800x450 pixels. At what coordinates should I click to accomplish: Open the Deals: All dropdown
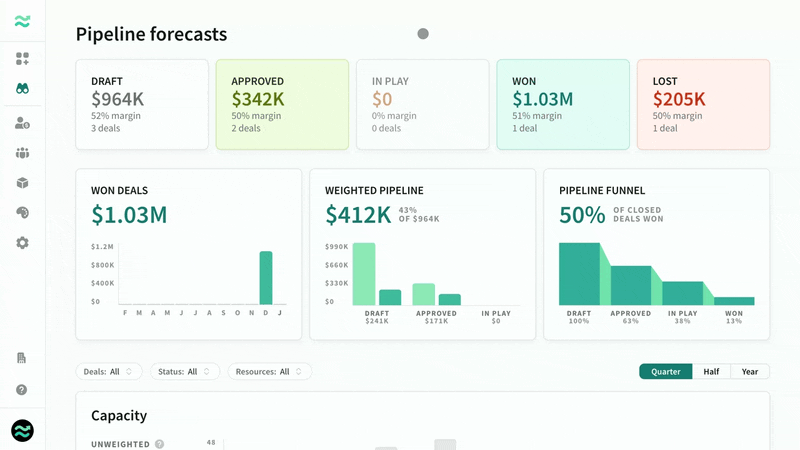point(109,371)
